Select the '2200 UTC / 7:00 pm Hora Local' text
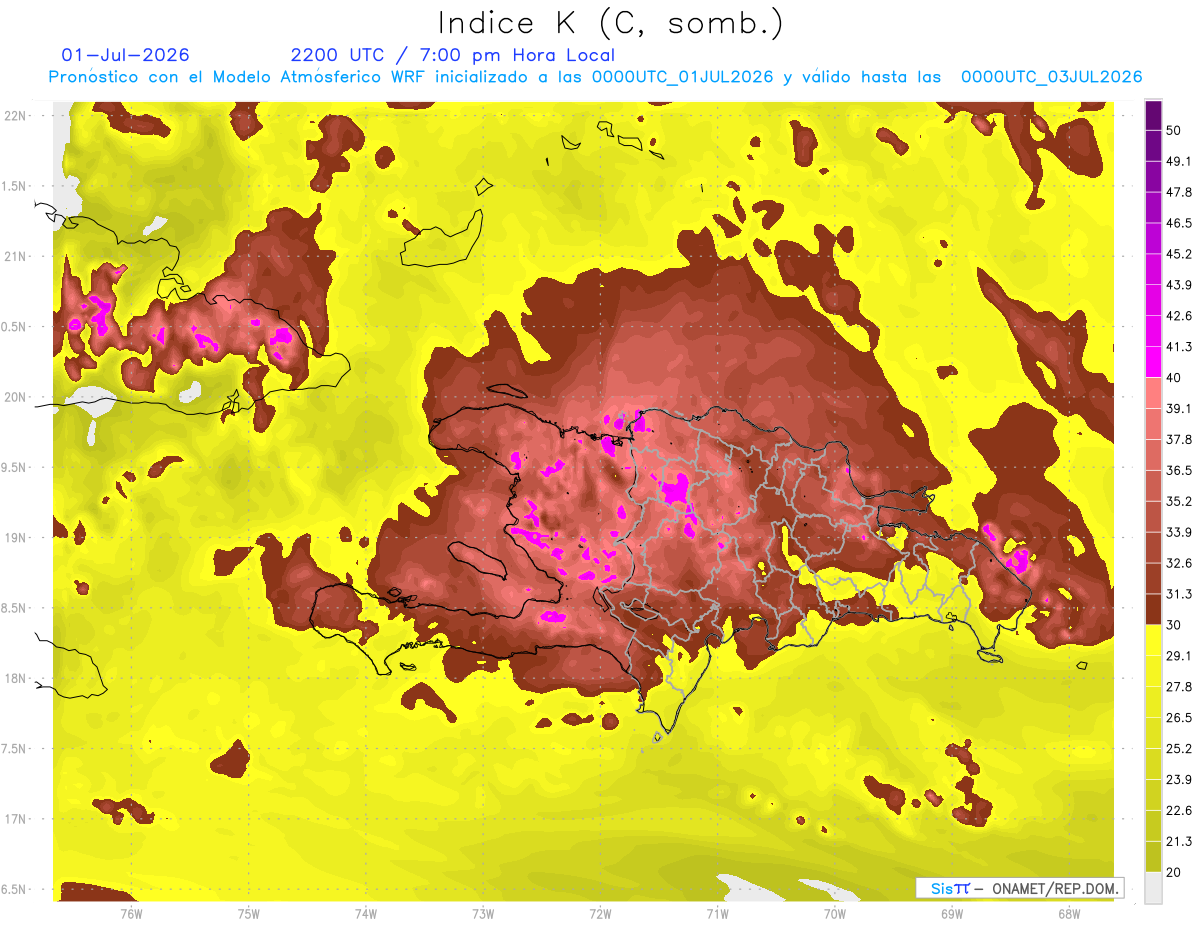The image size is (1200, 927). tap(453, 55)
